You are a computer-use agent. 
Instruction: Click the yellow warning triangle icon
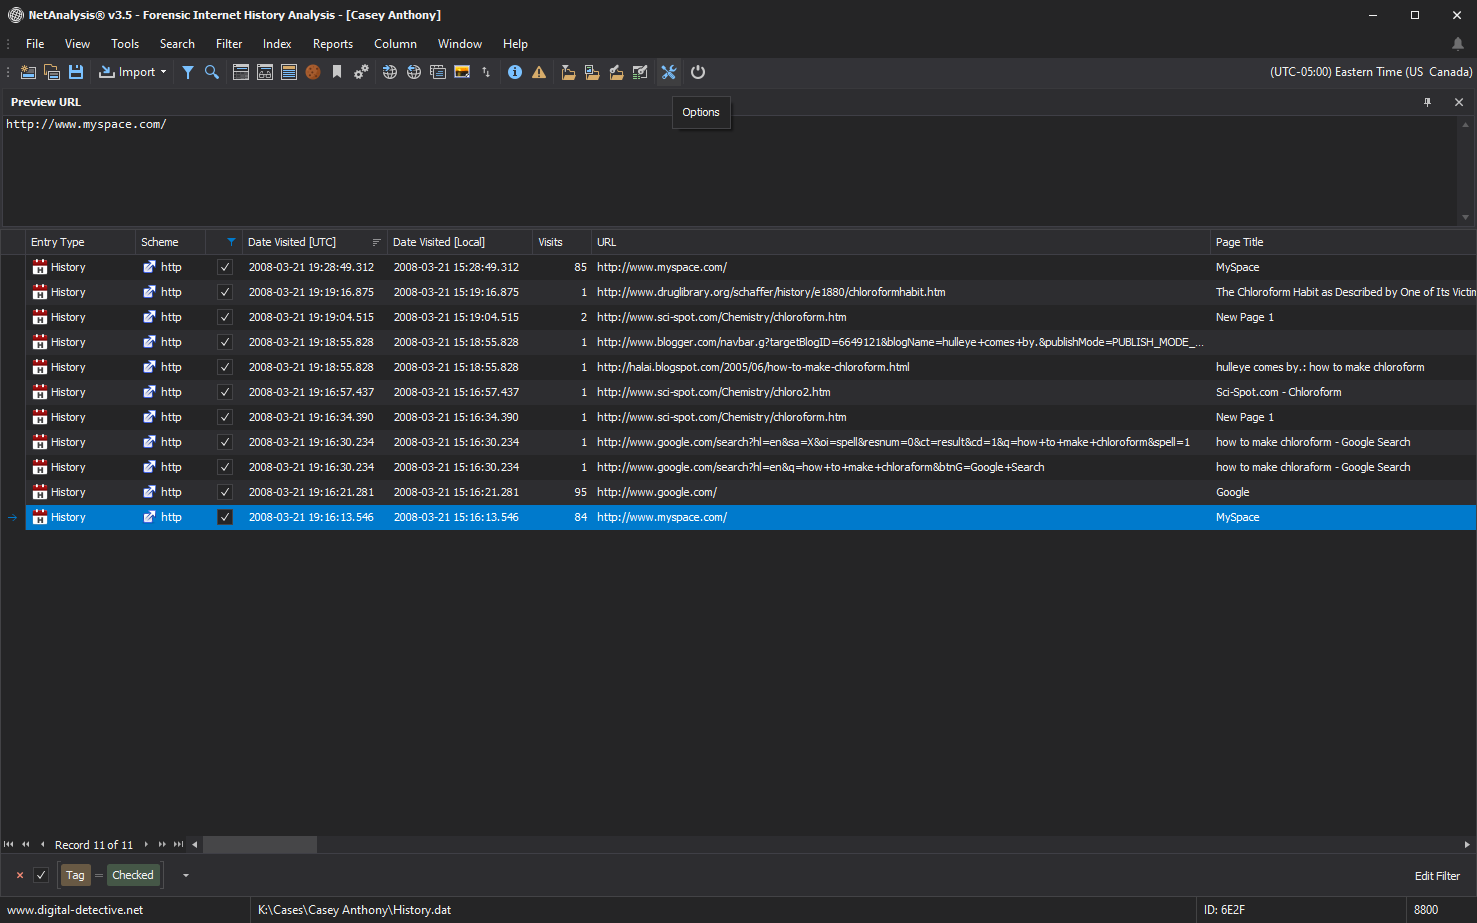point(539,72)
